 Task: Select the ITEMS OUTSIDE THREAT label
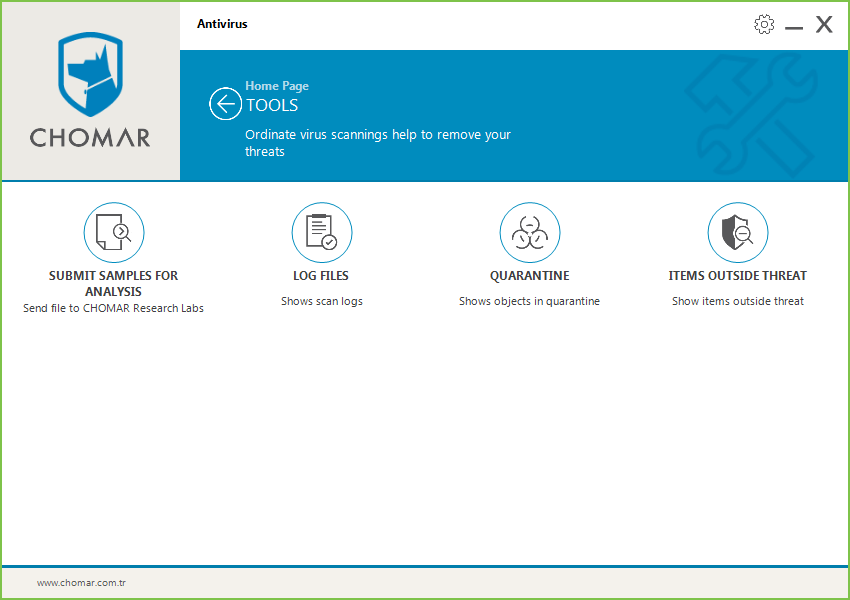click(738, 276)
